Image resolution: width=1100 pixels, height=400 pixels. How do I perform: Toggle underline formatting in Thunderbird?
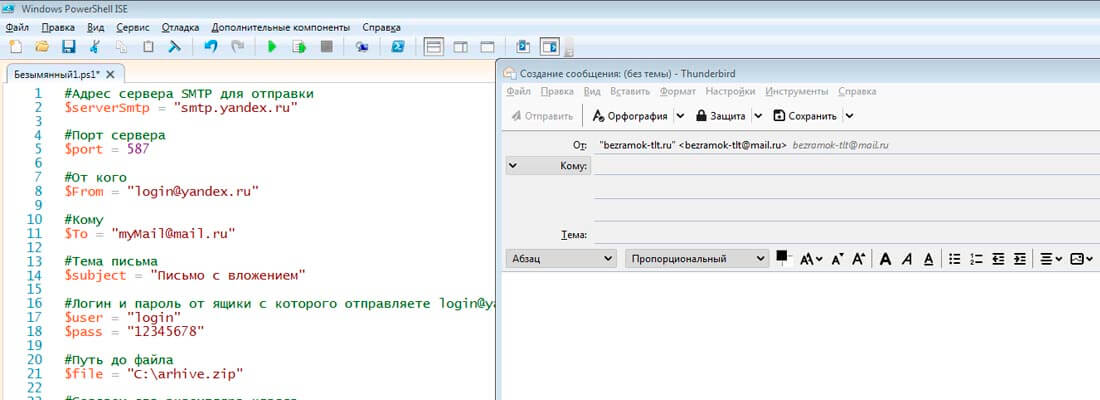click(x=928, y=259)
